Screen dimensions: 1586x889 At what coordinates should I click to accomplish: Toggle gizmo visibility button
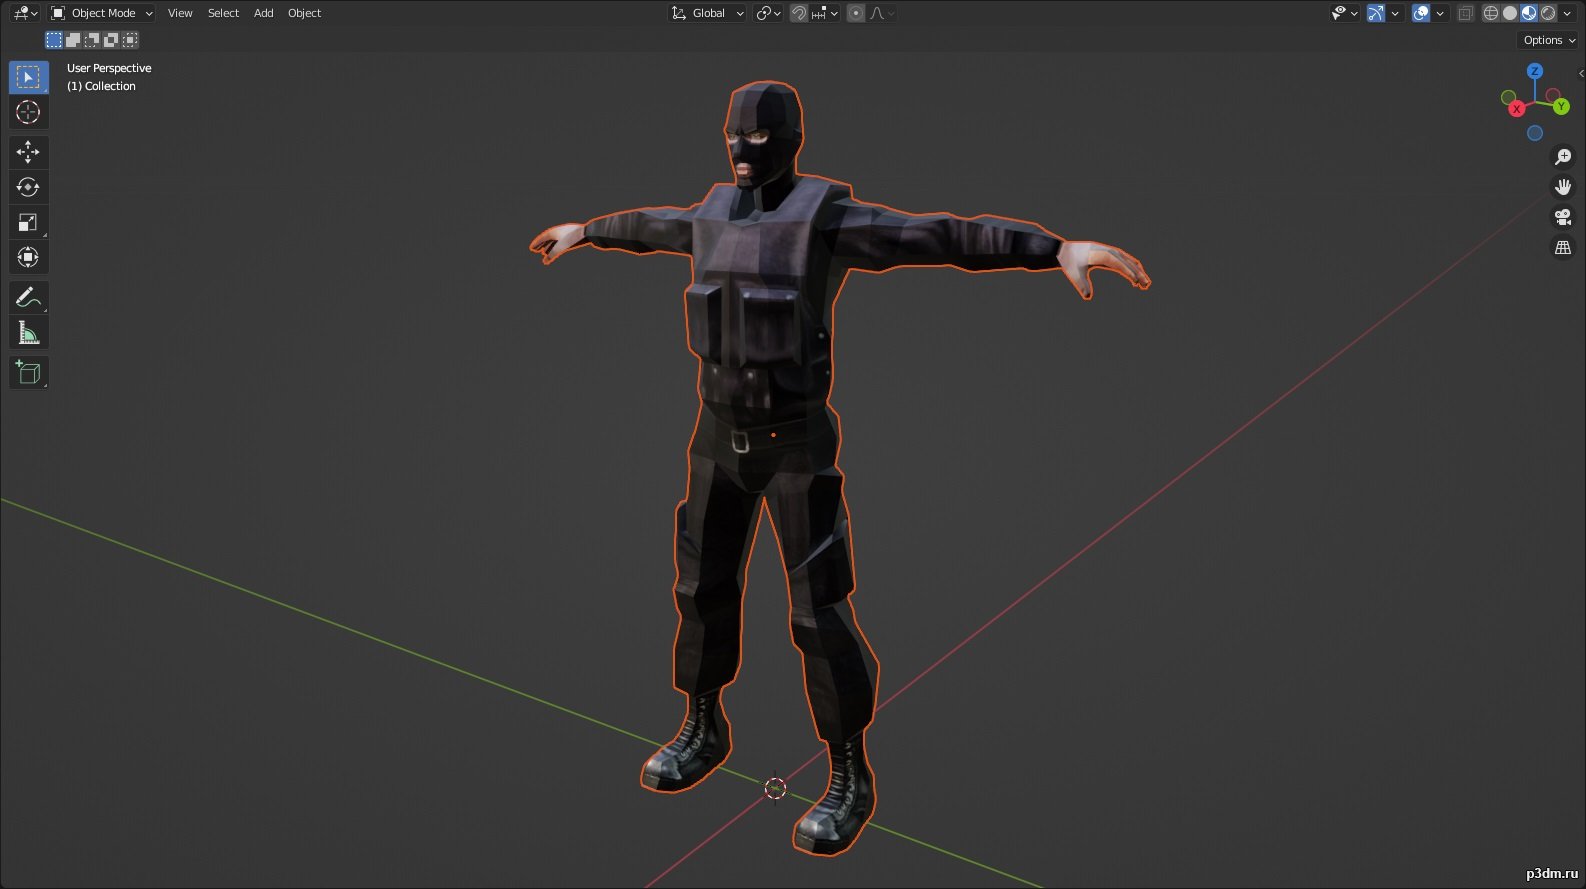[x=1376, y=13]
